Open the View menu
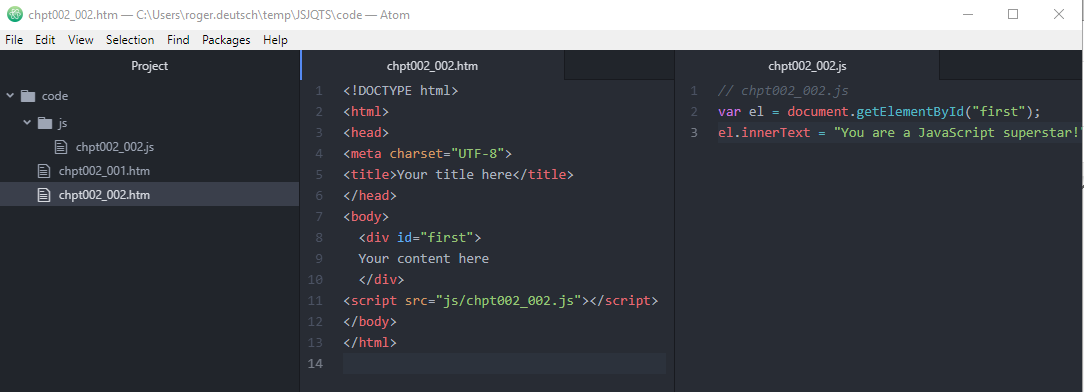1084x392 pixels. [x=81, y=40]
